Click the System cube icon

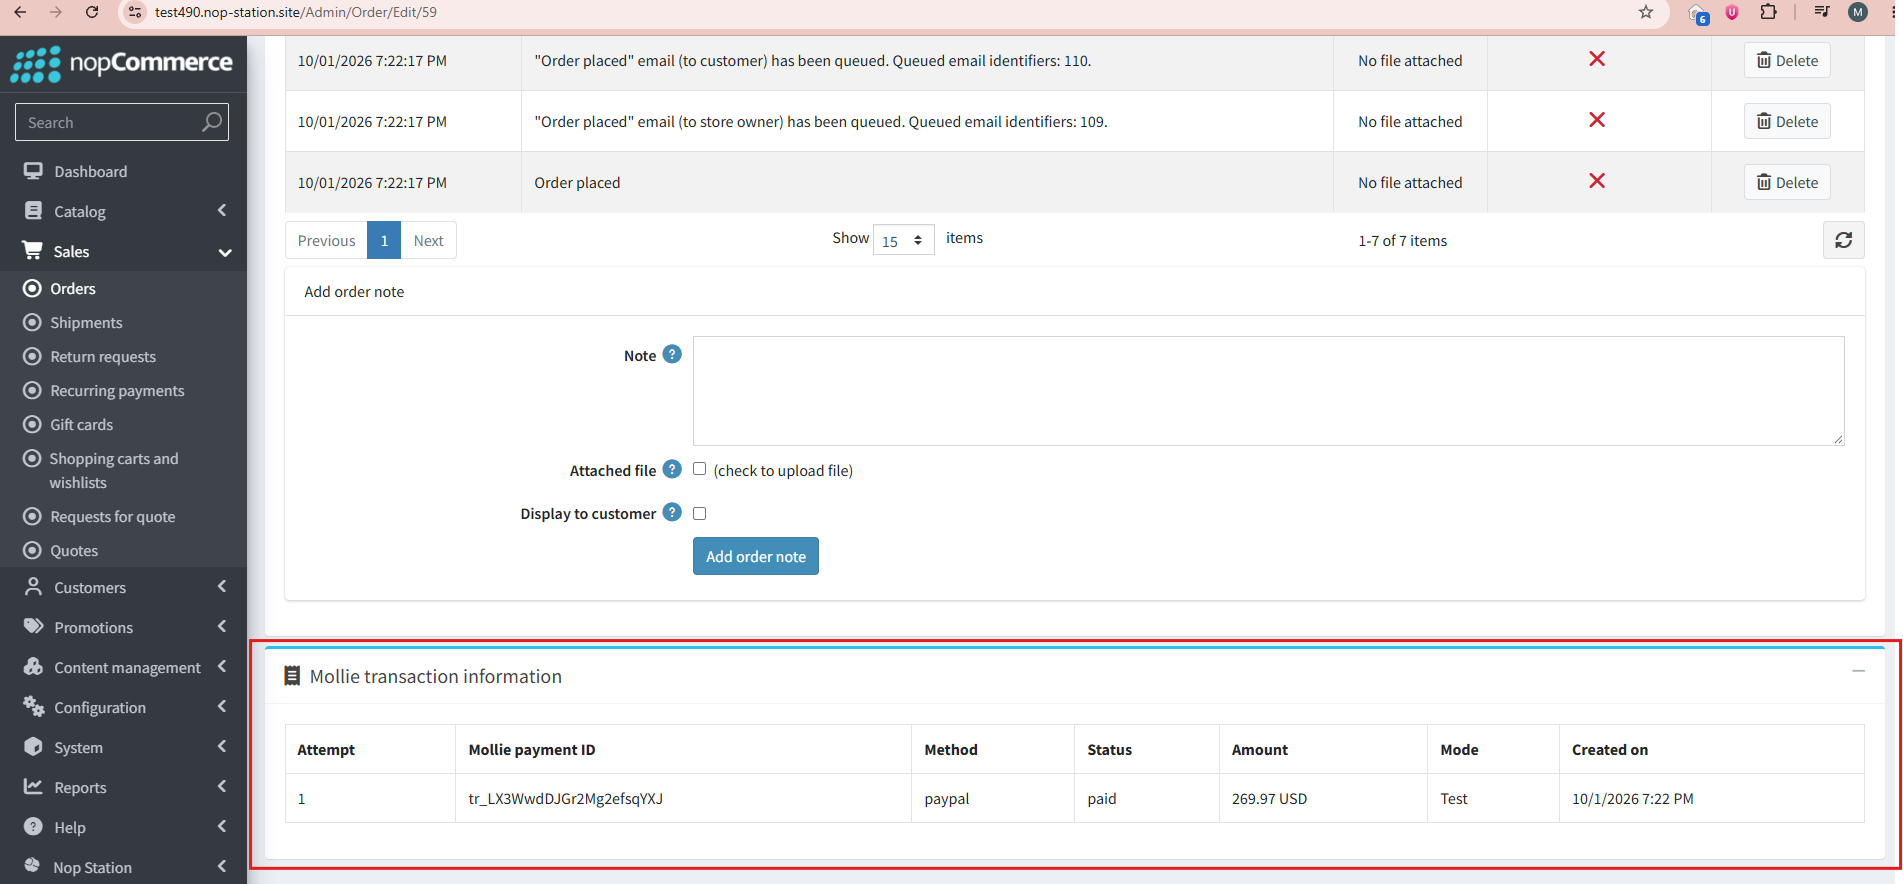(x=33, y=746)
